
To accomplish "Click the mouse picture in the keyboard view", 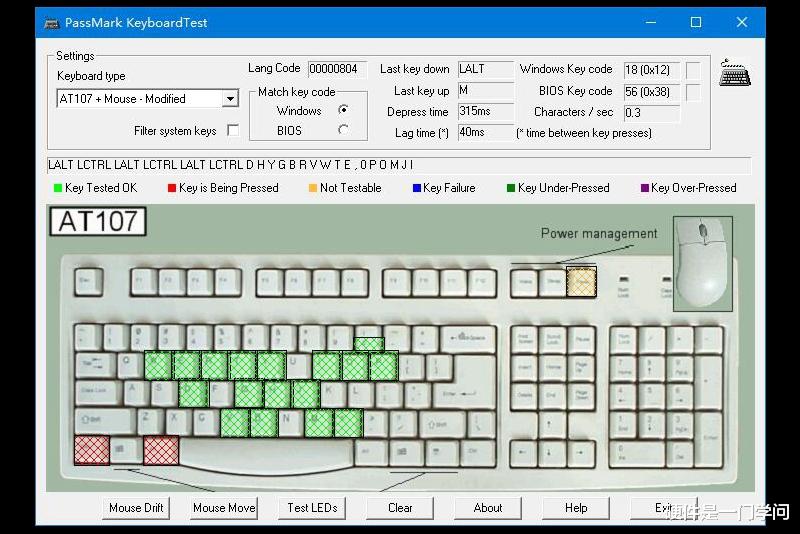I will click(x=703, y=263).
